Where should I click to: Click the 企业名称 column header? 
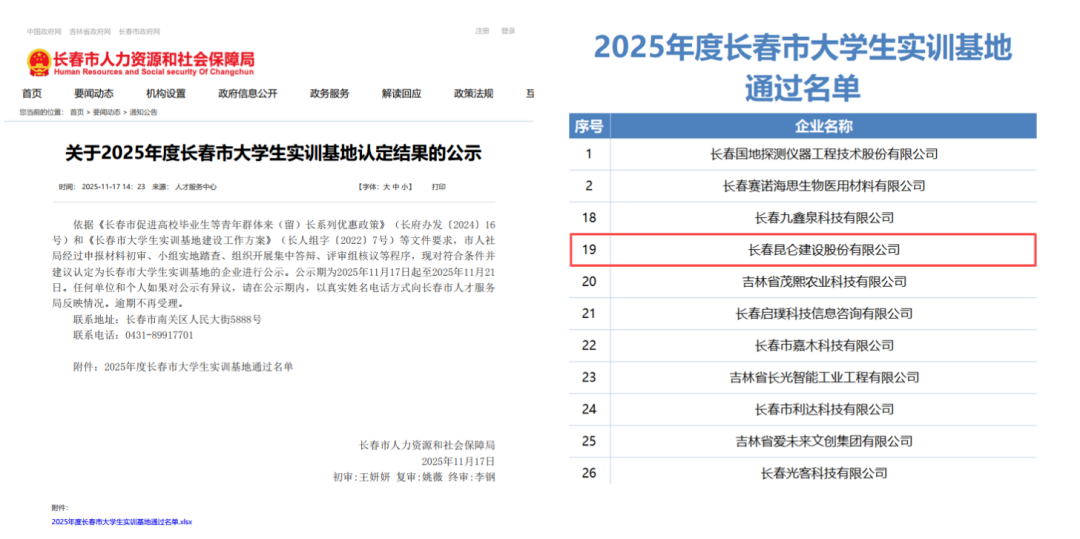click(823, 126)
